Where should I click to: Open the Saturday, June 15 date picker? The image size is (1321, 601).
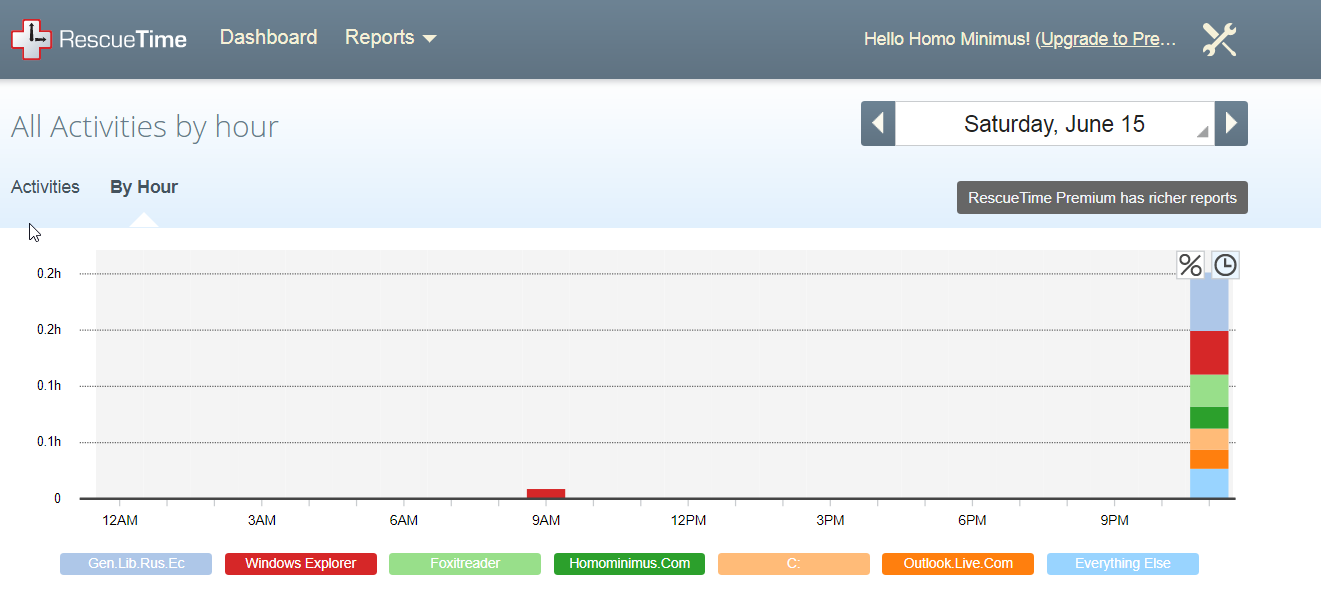(1055, 123)
